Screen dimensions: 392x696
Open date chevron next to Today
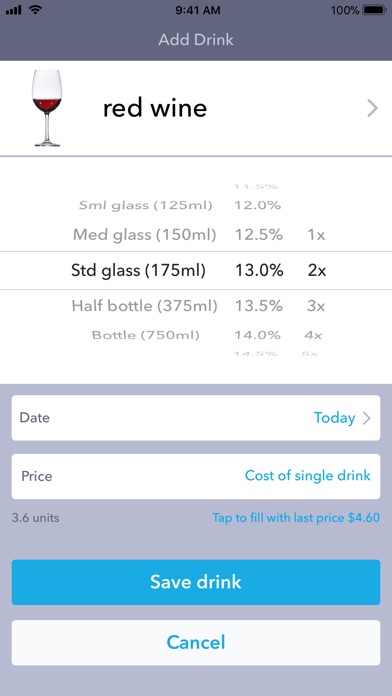tap(367, 418)
